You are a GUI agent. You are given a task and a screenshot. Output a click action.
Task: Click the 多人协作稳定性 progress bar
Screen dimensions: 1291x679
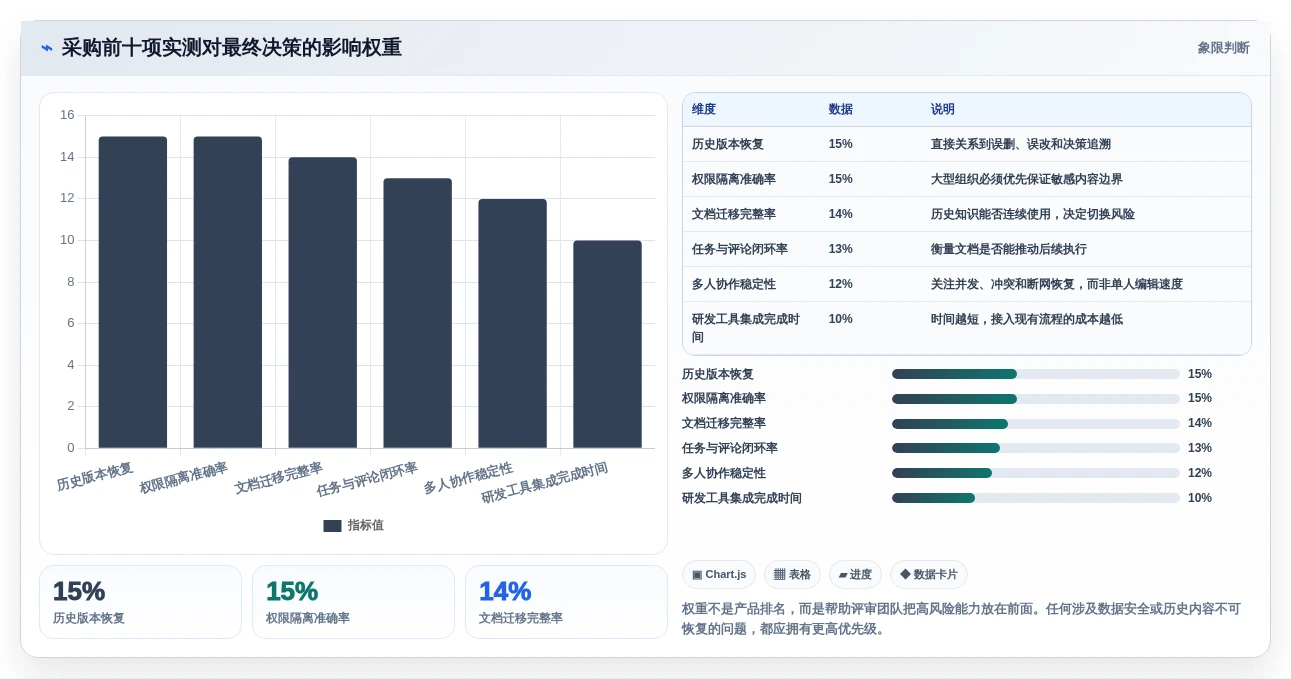point(1036,473)
